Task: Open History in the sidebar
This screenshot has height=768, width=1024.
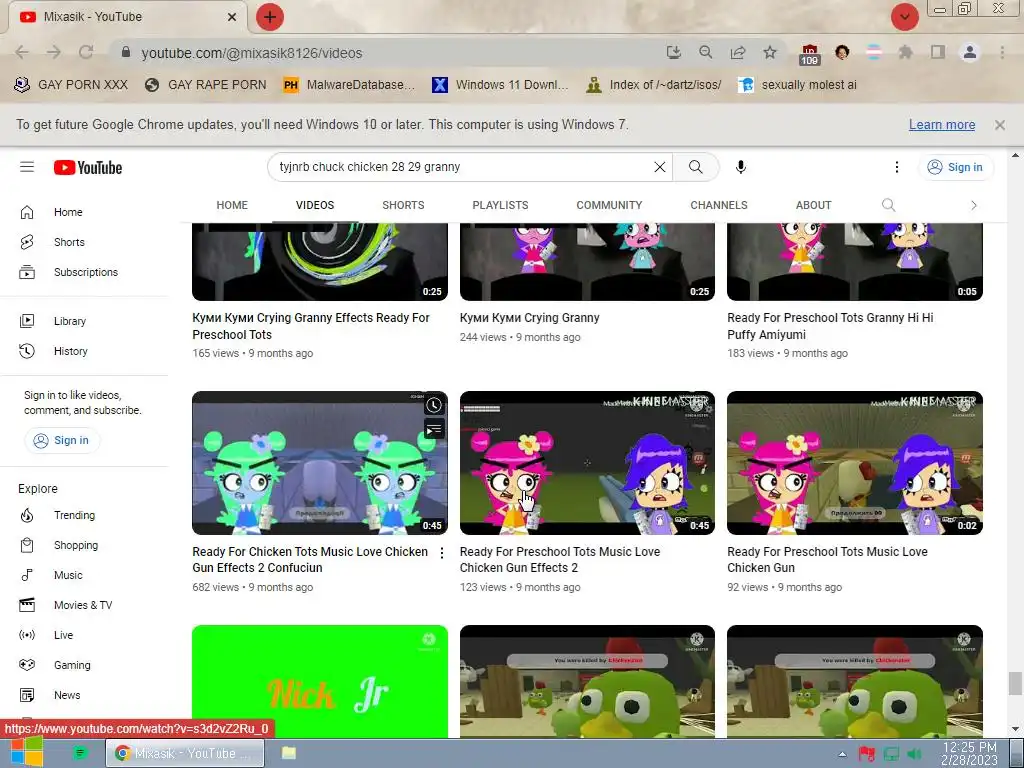Action: [71, 351]
